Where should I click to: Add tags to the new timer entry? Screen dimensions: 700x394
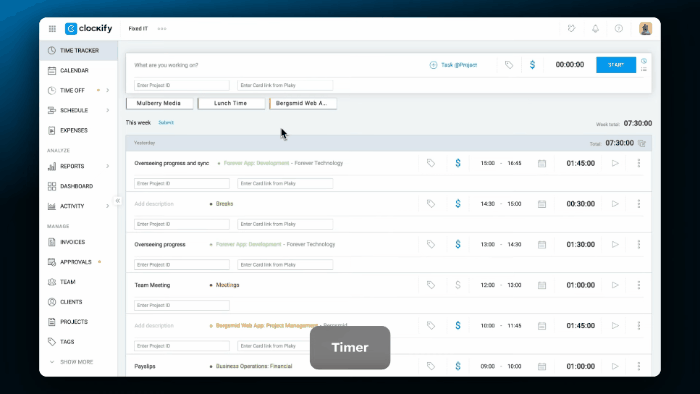[509, 65]
